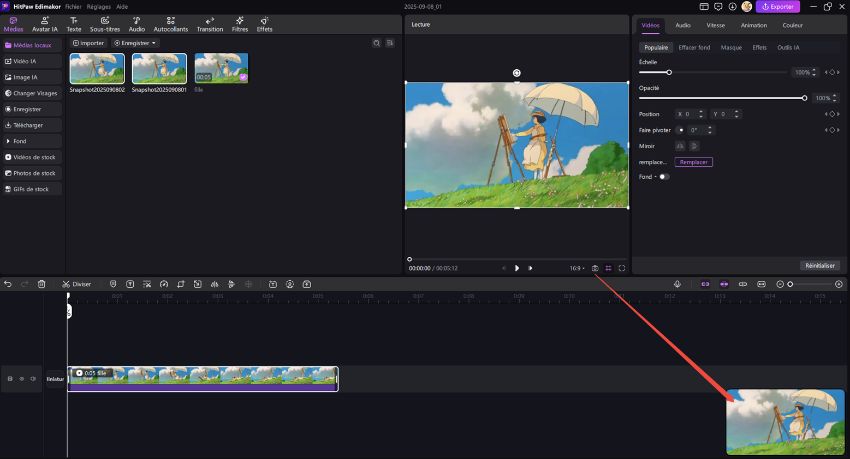
Task: Open the Médias tab icon
Action: pos(13,24)
